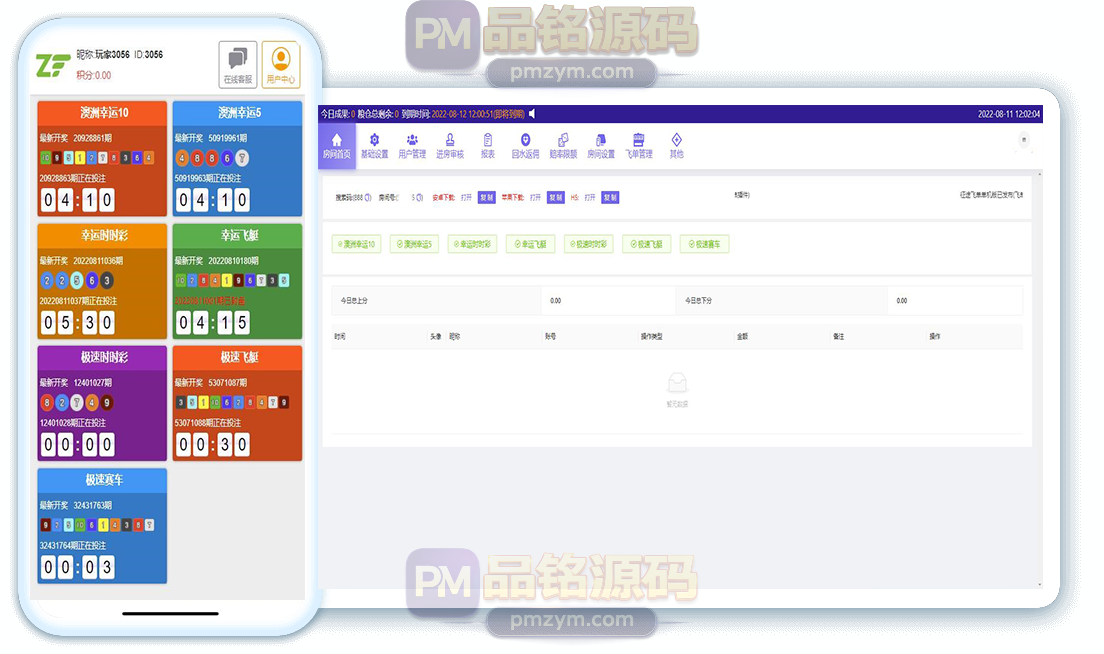Open the 极速飞艇 game card on phone
The width and height of the screenshot is (1104, 654).
[x=237, y=403]
